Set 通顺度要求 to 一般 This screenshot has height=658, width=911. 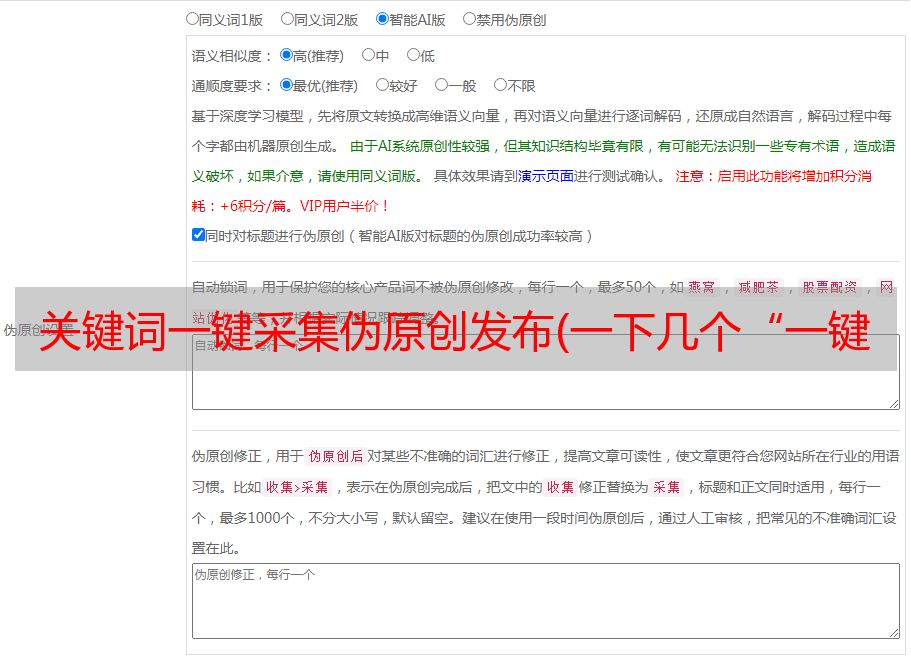coord(441,85)
